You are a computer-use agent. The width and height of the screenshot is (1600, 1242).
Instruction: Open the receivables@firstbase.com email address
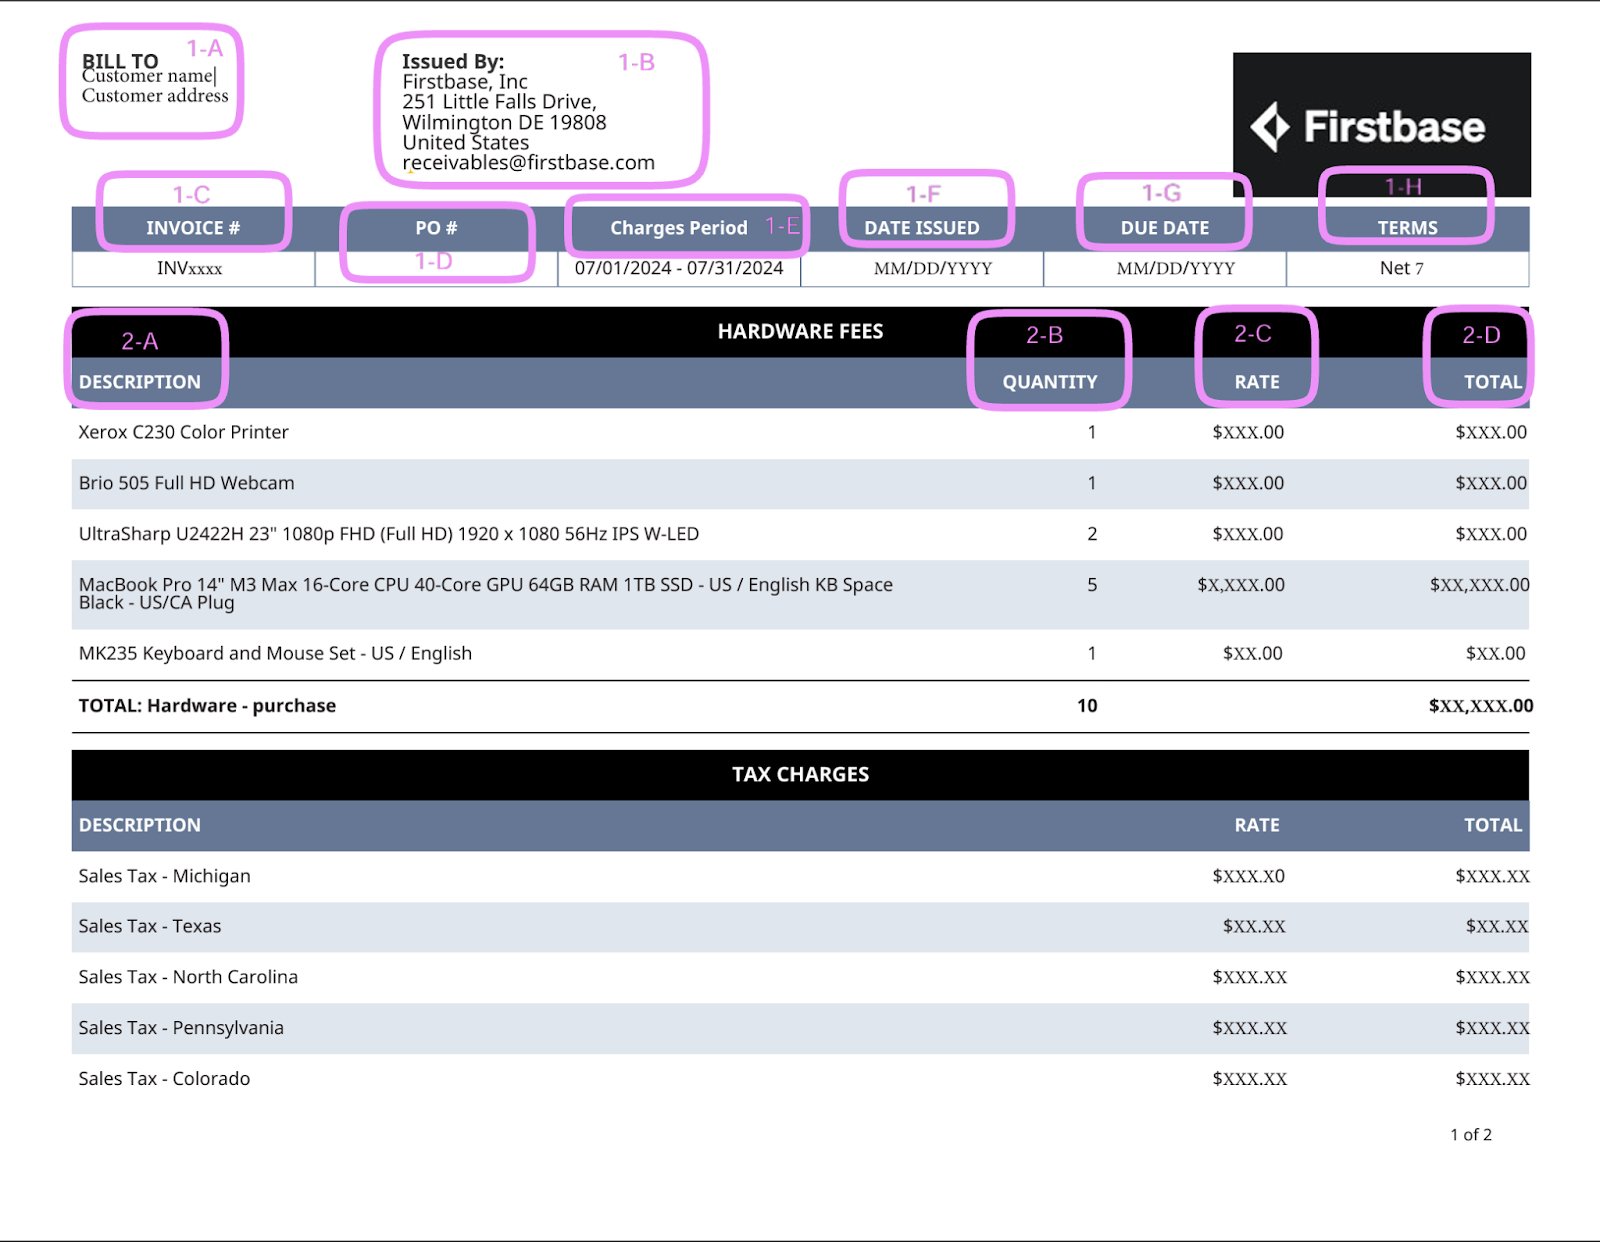click(x=529, y=162)
